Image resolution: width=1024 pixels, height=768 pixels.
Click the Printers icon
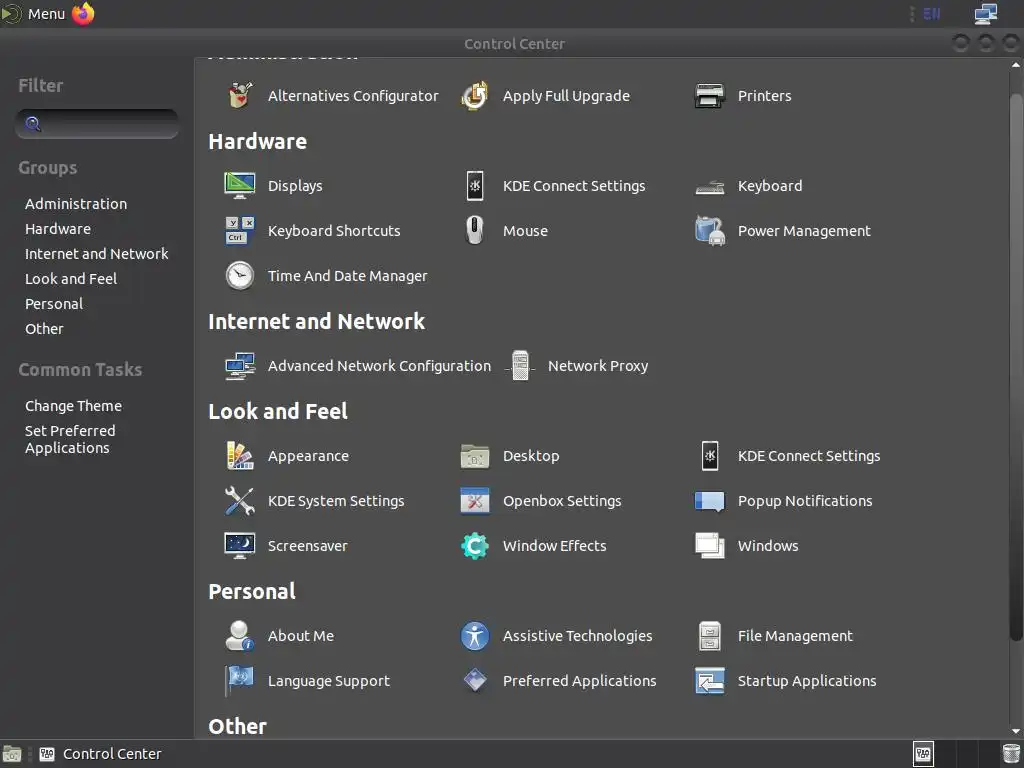coord(710,96)
